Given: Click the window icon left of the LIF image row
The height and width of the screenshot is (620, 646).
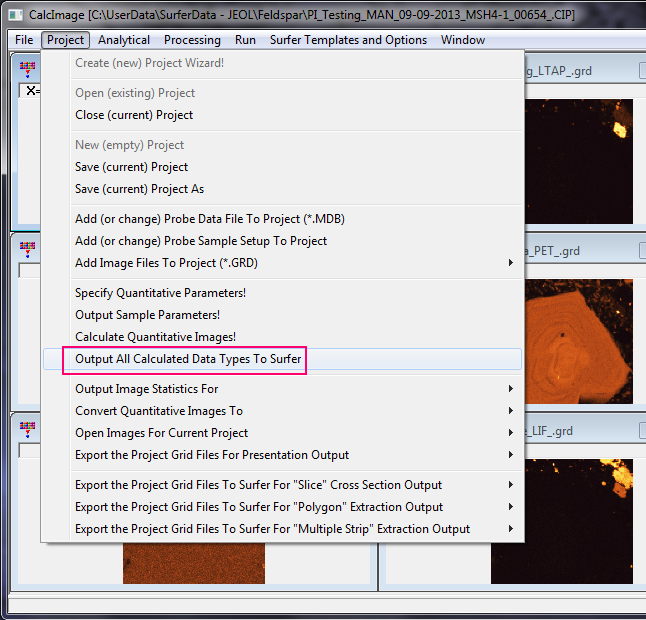Looking at the screenshot, I should [27, 428].
